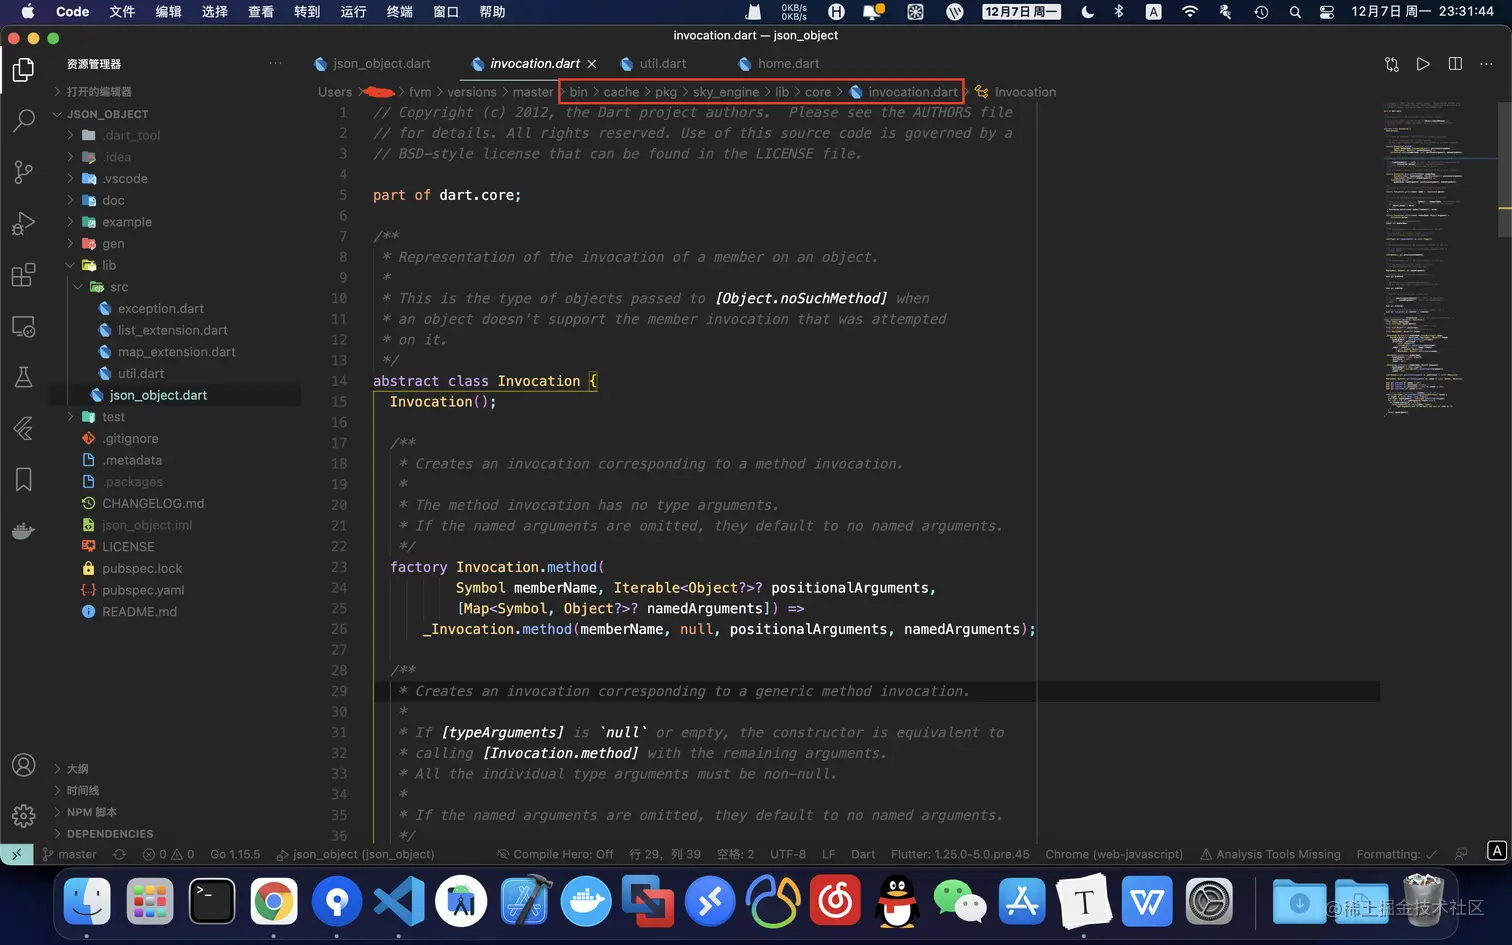The height and width of the screenshot is (945, 1512).
Task: Toggle Compile Hero Off in status bar
Action: pos(555,854)
